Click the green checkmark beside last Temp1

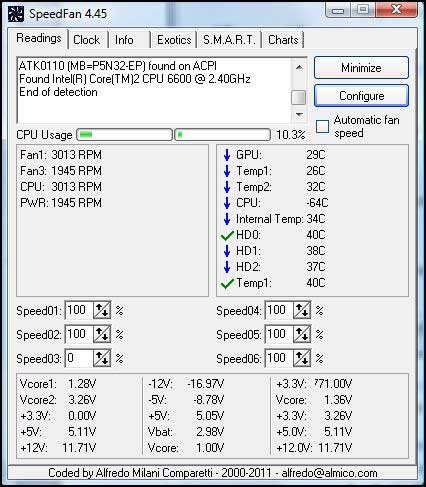tap(227, 284)
